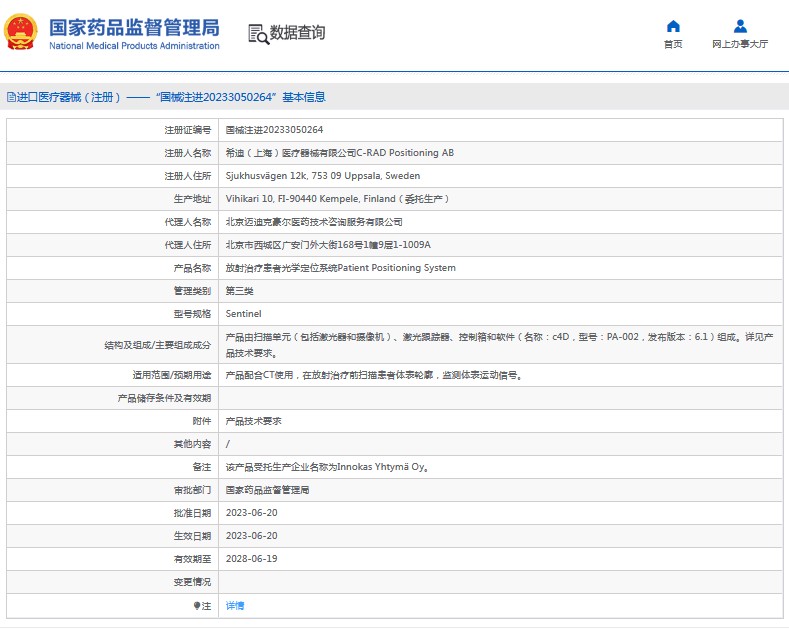Screen dimensions: 789x629
Task: Select intended use text 产品配合CT使用
Action: tap(374, 375)
